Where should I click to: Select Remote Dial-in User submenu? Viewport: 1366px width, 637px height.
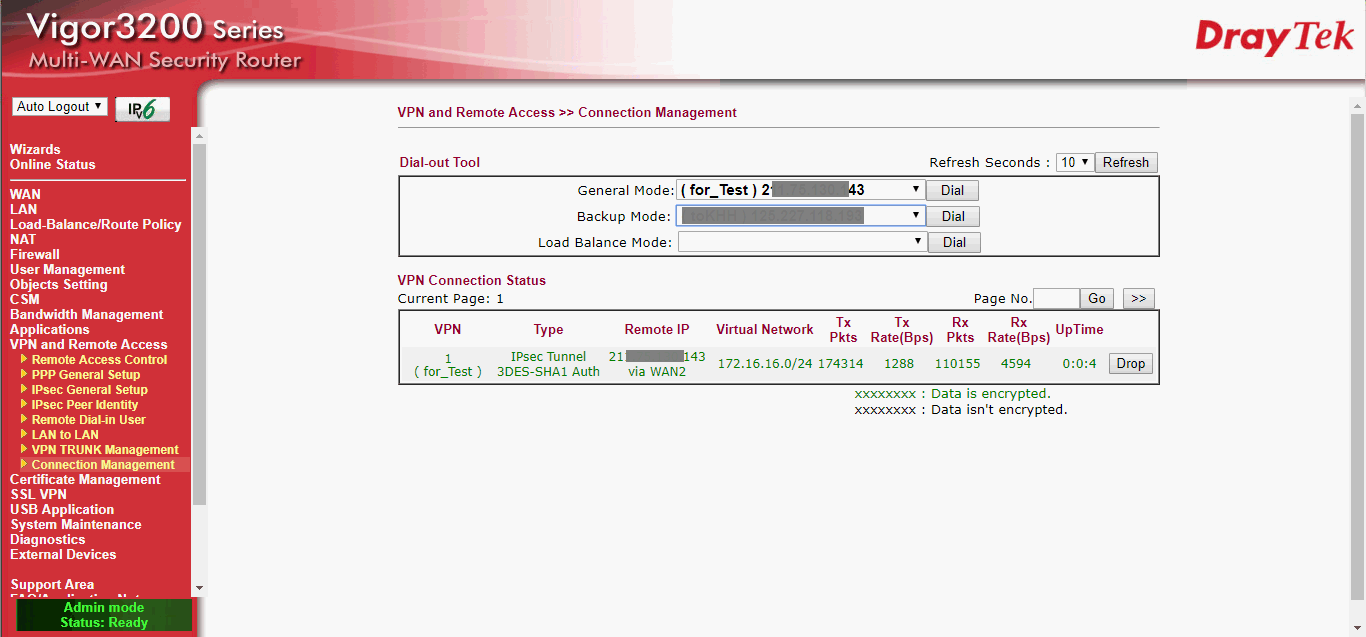point(89,420)
